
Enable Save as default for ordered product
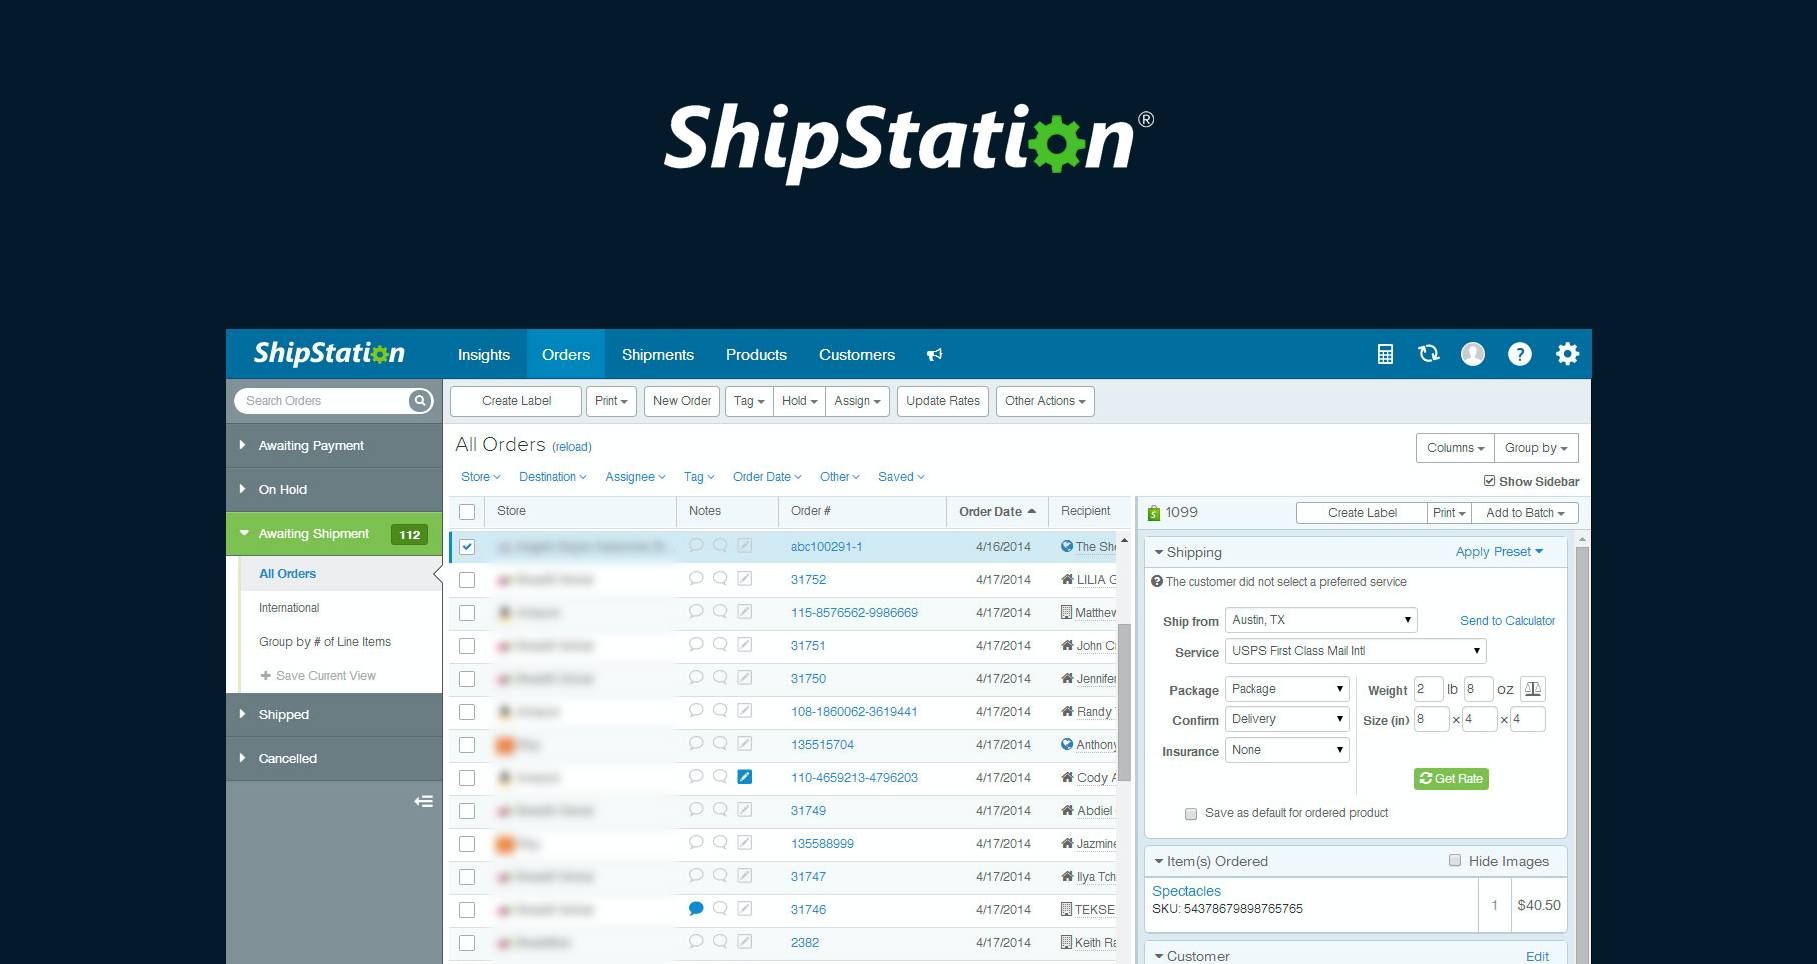(1191, 813)
